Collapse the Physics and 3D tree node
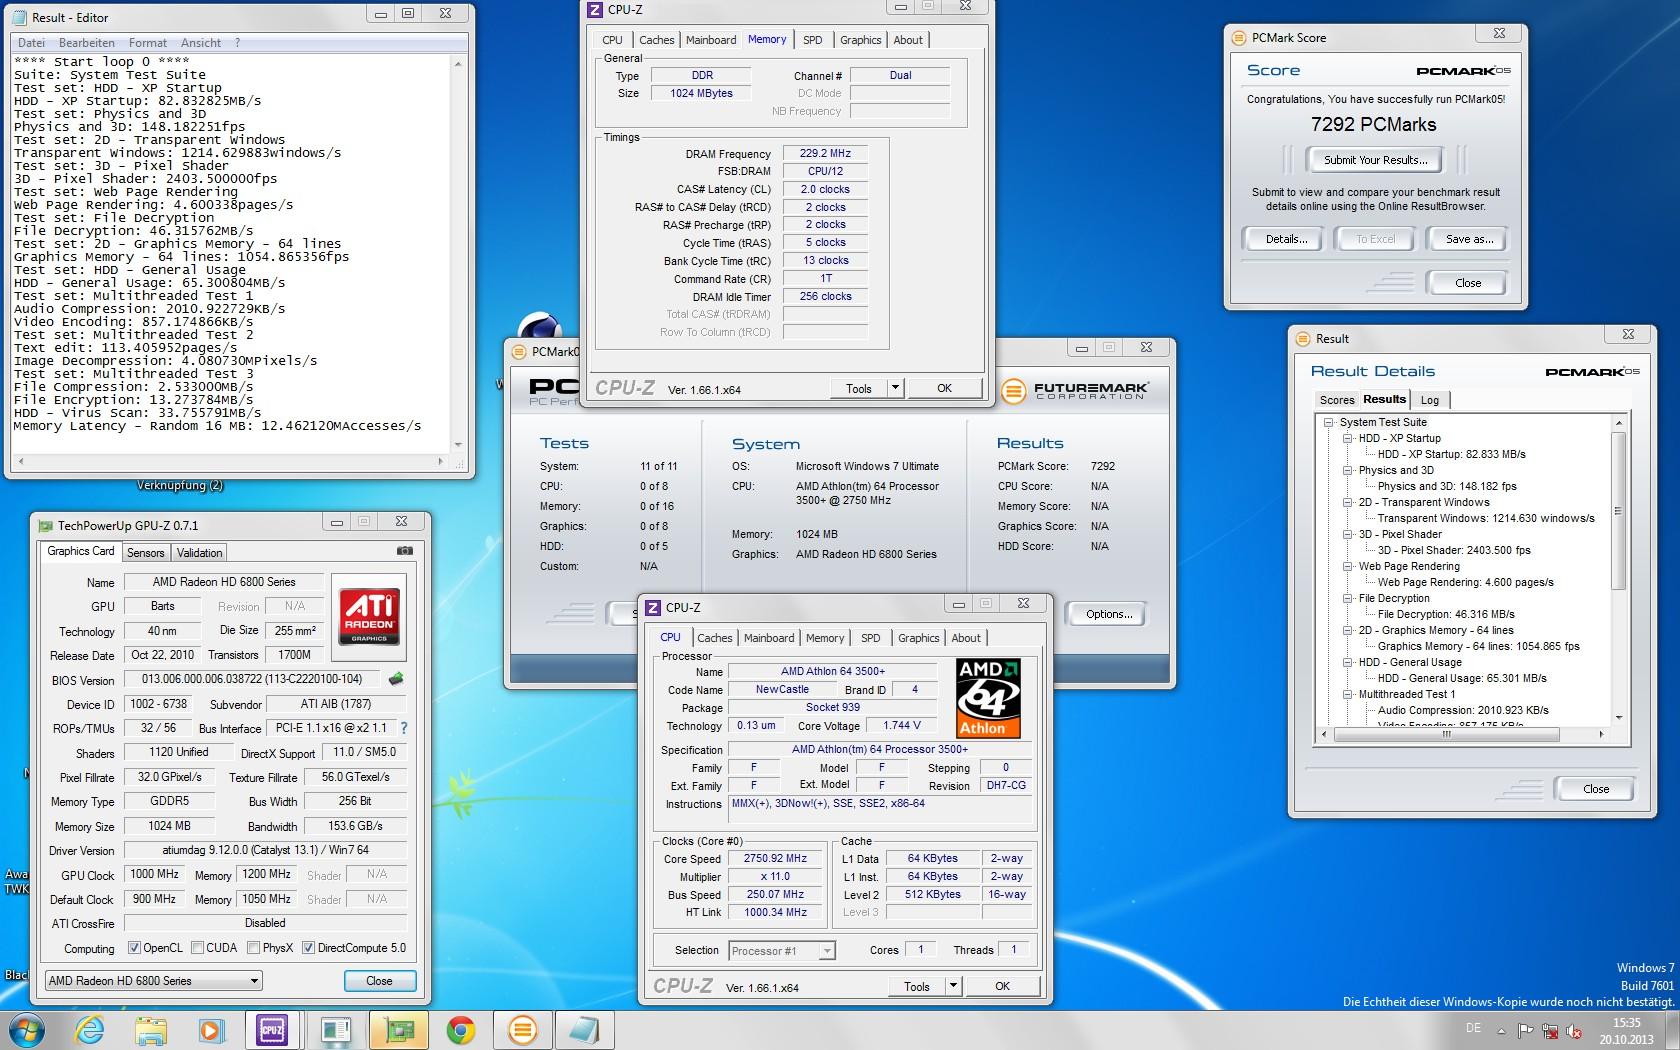Viewport: 1680px width, 1050px height. click(1348, 470)
